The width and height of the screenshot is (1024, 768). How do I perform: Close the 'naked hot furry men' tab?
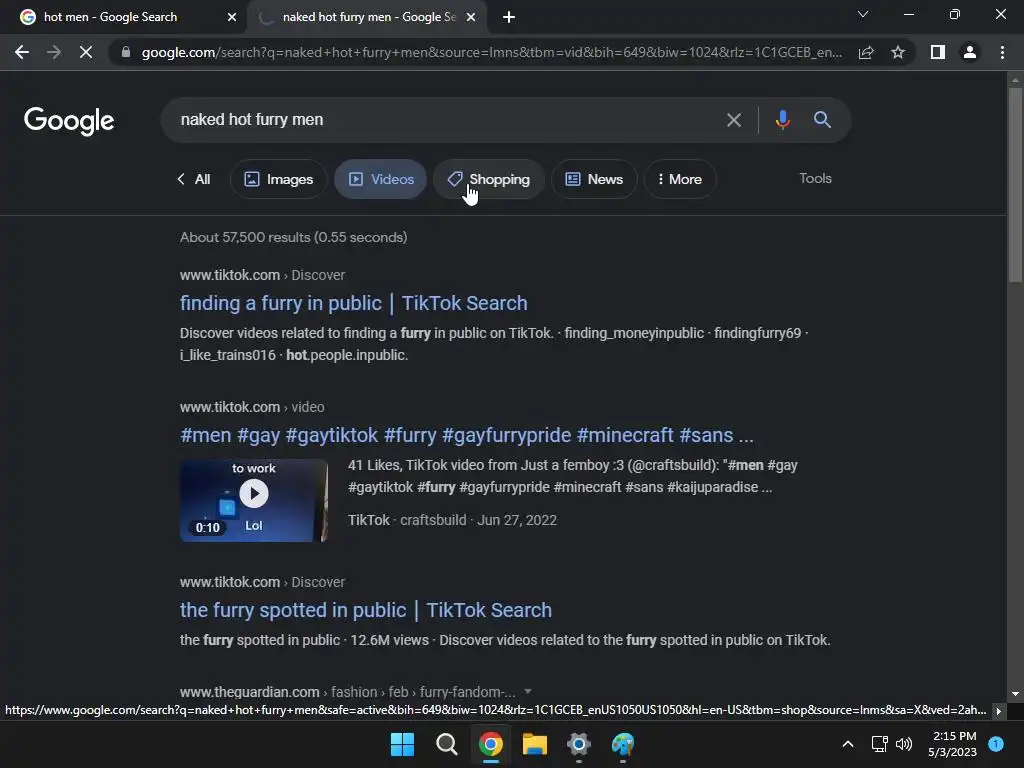(x=471, y=17)
